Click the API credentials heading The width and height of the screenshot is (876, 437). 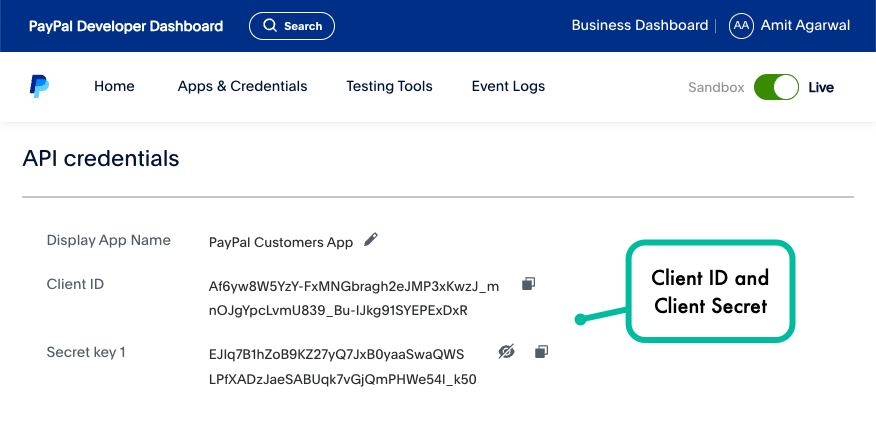(x=101, y=159)
